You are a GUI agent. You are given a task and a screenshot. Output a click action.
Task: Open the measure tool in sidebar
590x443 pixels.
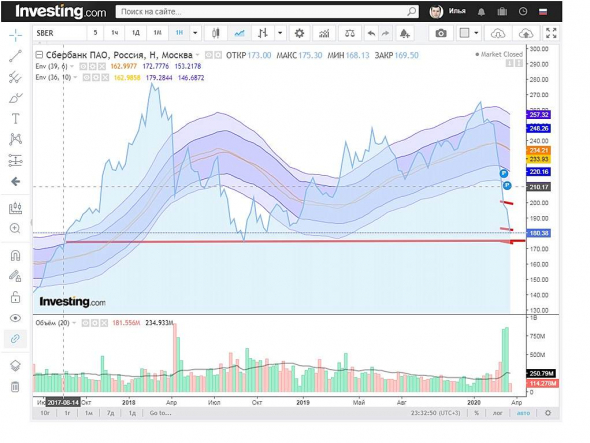[15, 208]
